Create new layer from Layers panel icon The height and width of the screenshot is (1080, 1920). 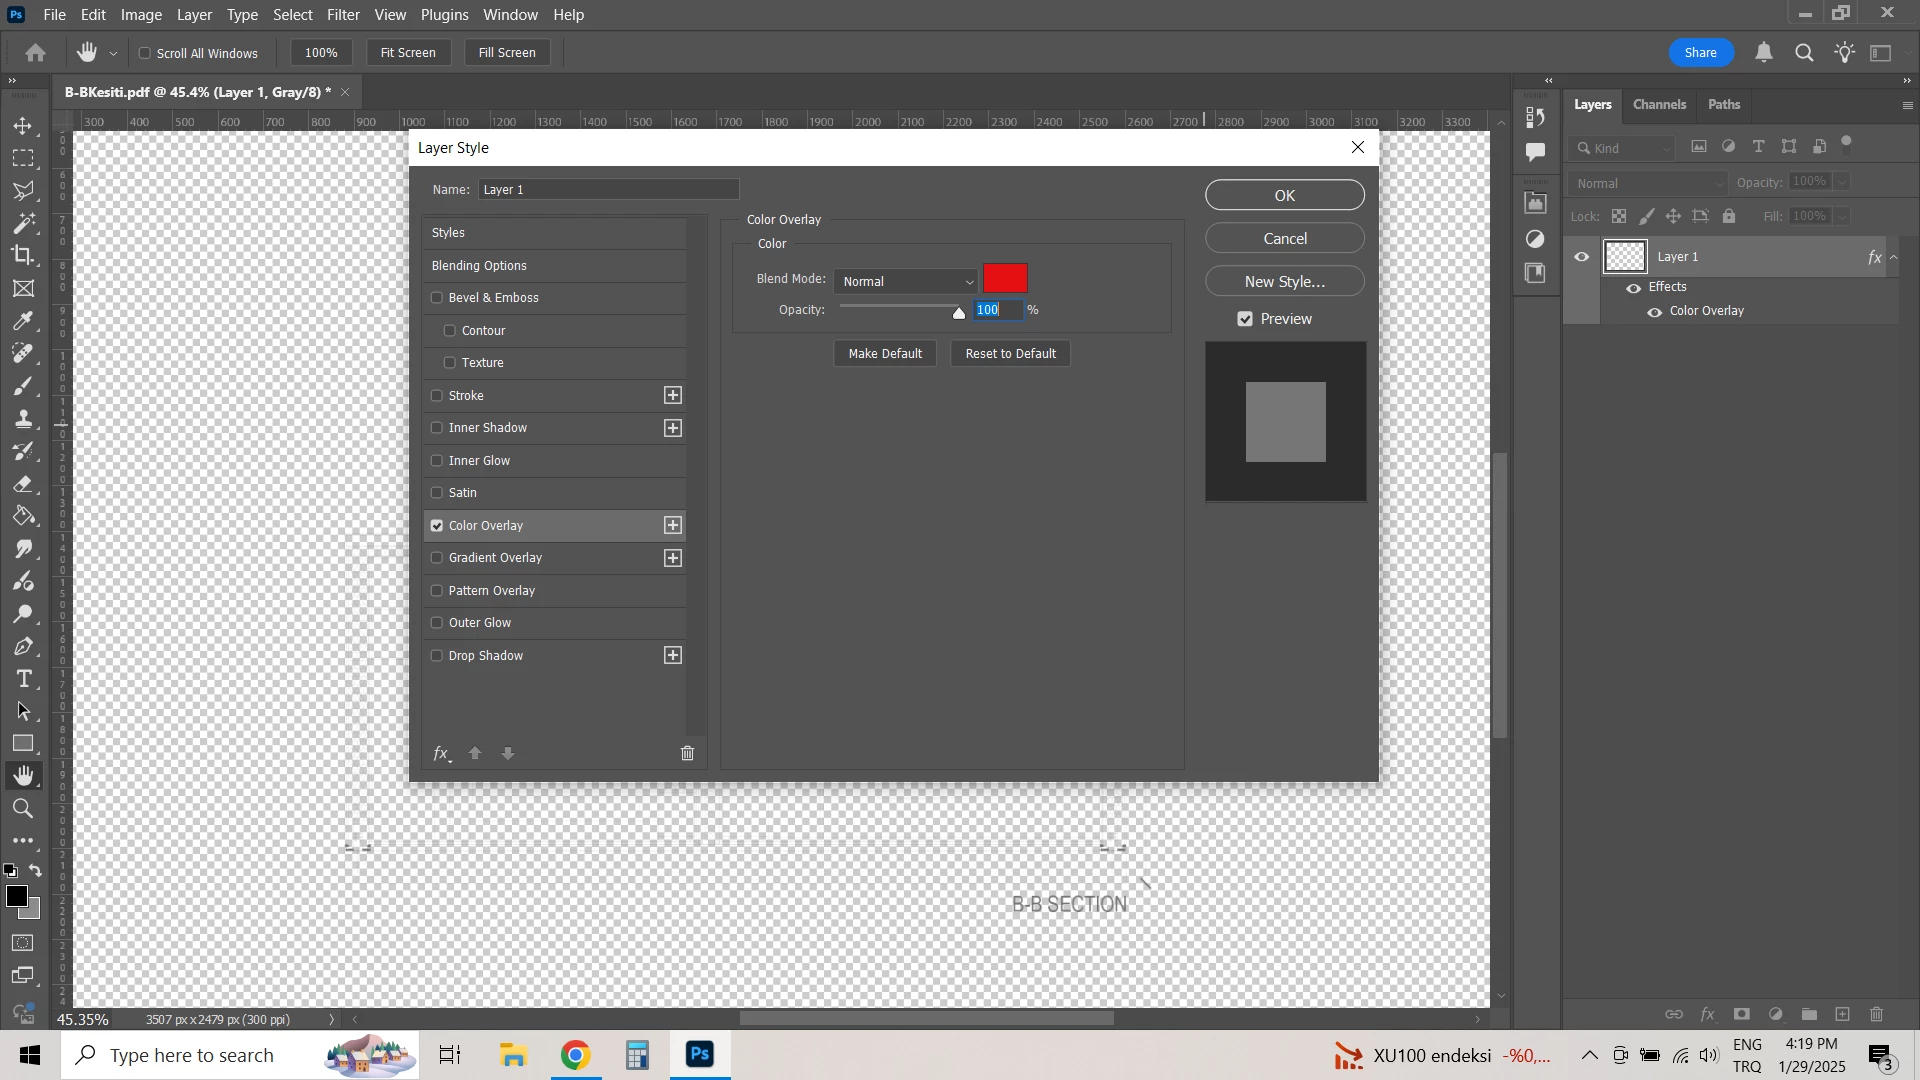[x=1843, y=1015]
